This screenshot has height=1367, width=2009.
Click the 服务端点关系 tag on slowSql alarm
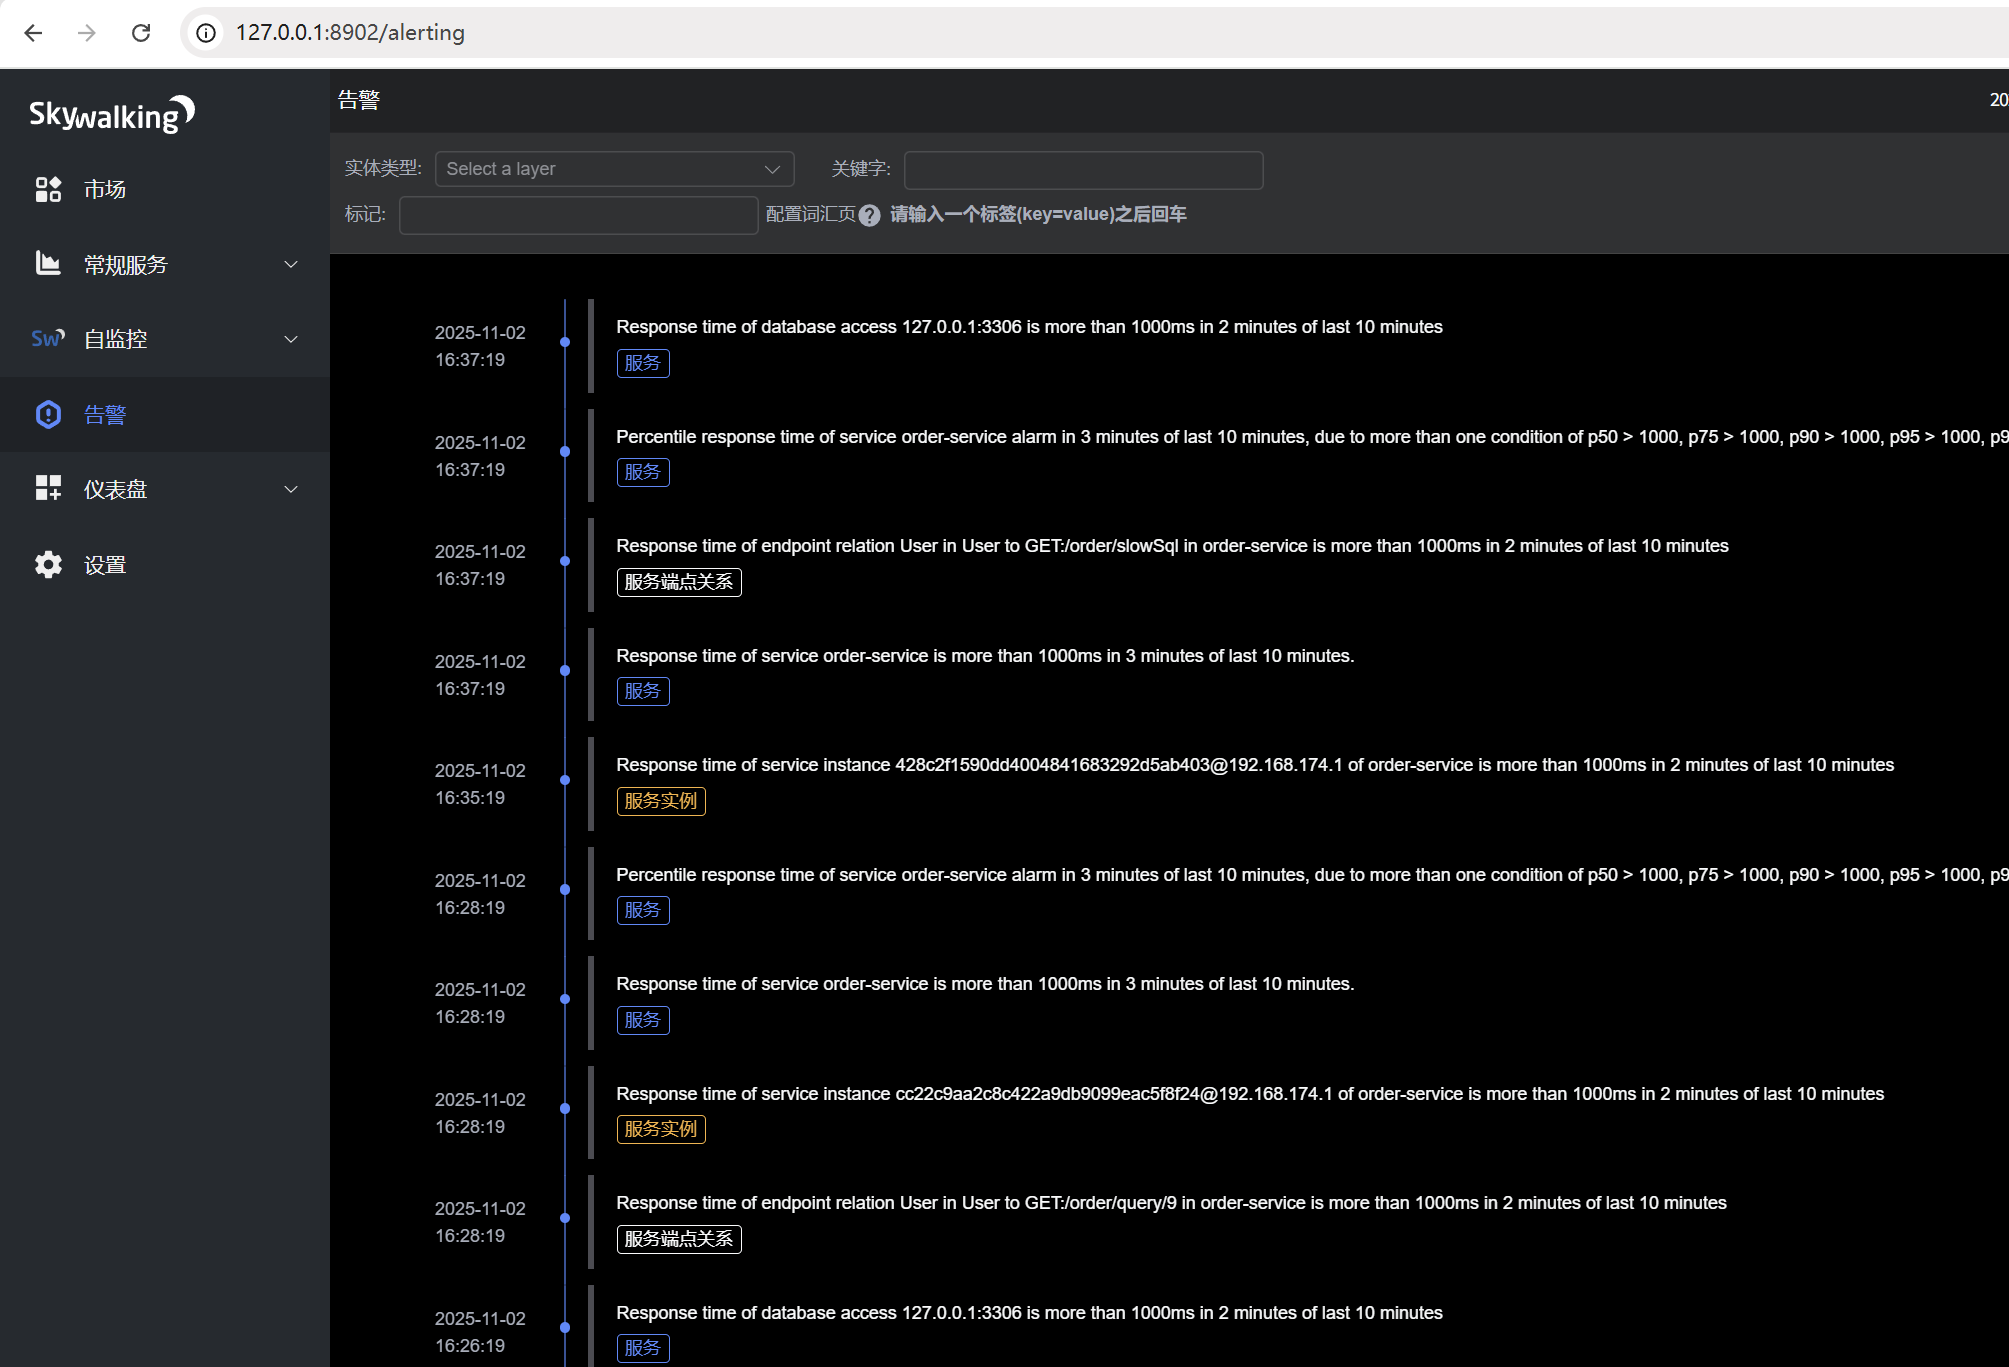click(x=678, y=582)
